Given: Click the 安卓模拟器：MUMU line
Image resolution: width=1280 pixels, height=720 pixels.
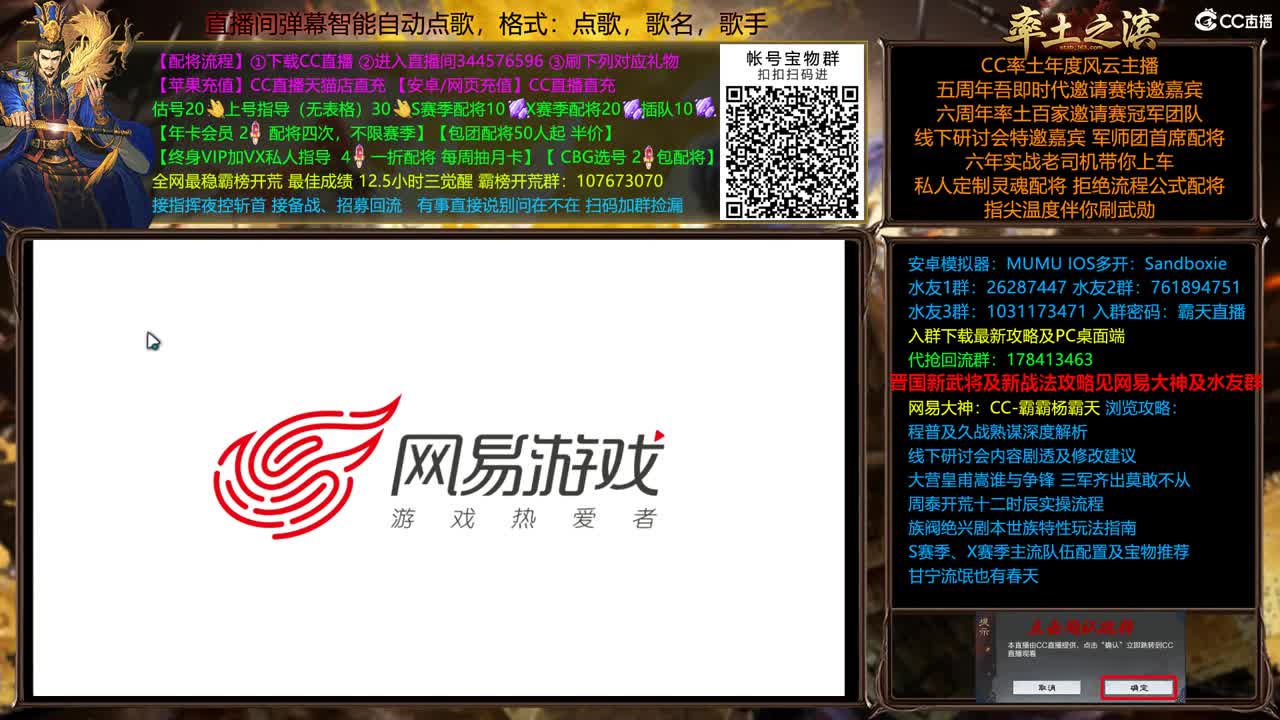Looking at the screenshot, I should 1067,264.
